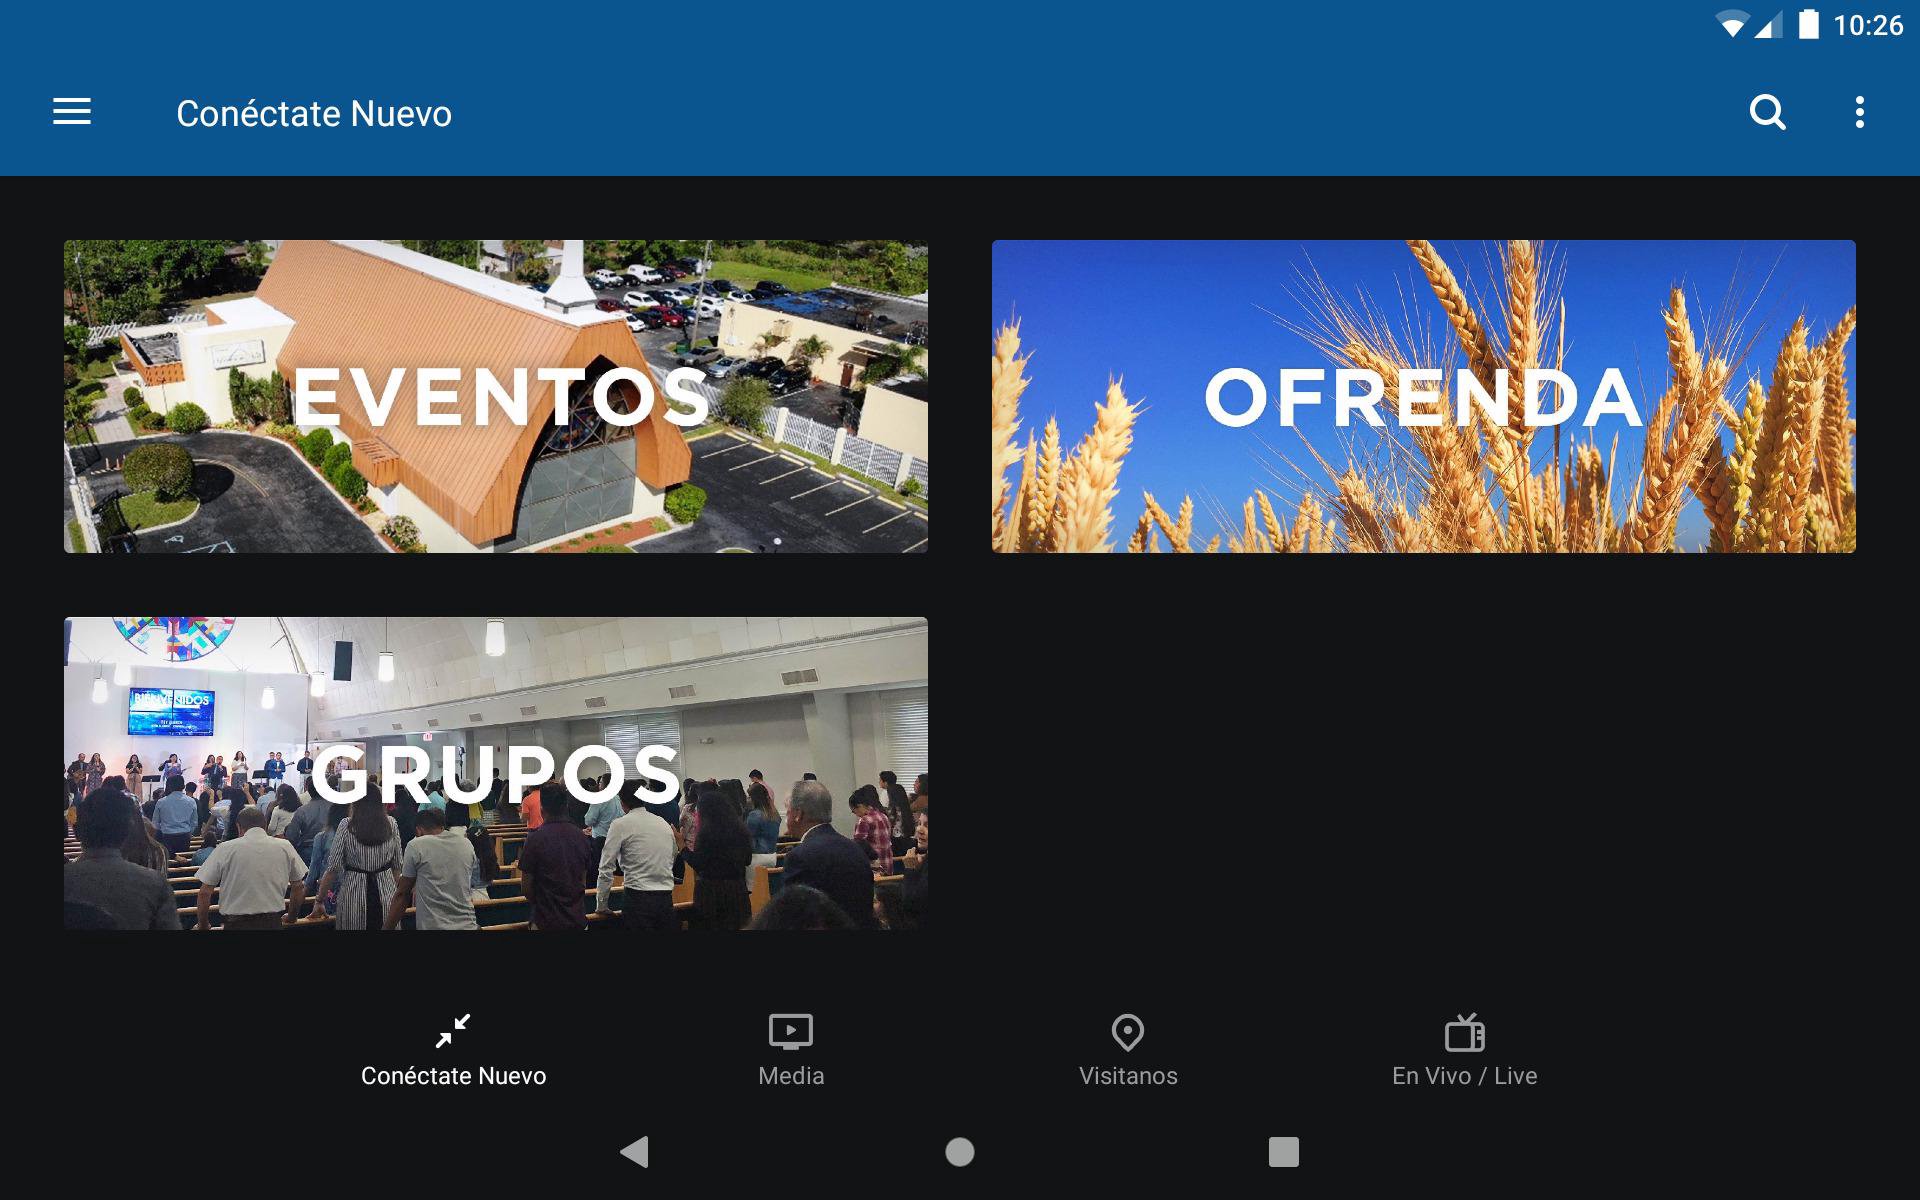Open the OFRENDA wheat tile
Image resolution: width=1920 pixels, height=1200 pixels.
pos(1423,396)
